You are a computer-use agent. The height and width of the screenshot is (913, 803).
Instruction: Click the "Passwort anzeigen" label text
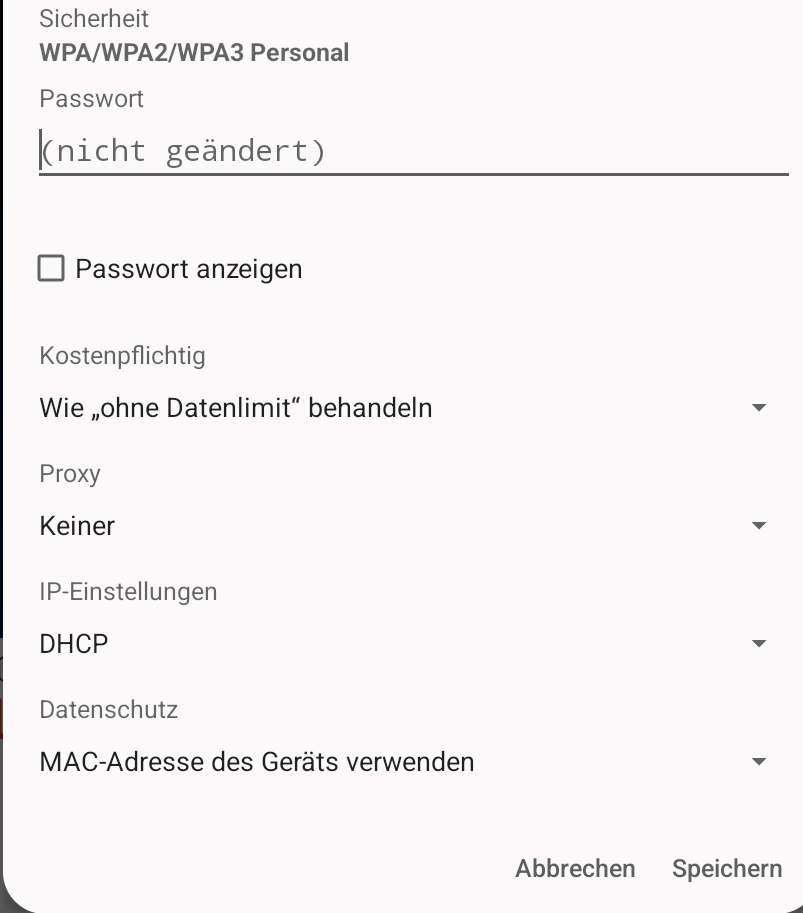tap(189, 269)
